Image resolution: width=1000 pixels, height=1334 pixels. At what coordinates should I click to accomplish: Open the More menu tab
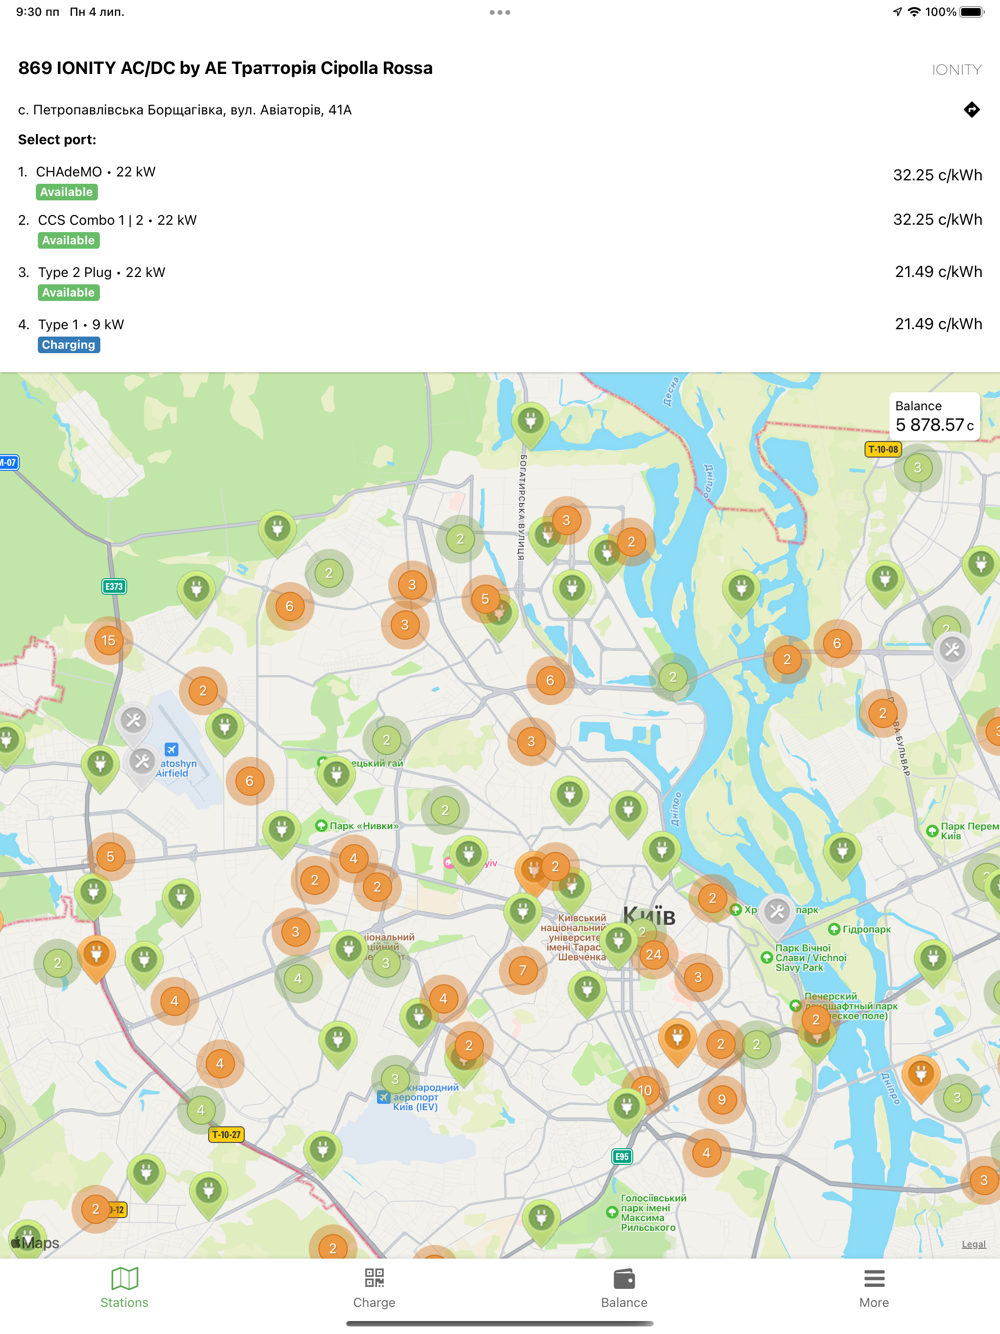coord(874,1288)
